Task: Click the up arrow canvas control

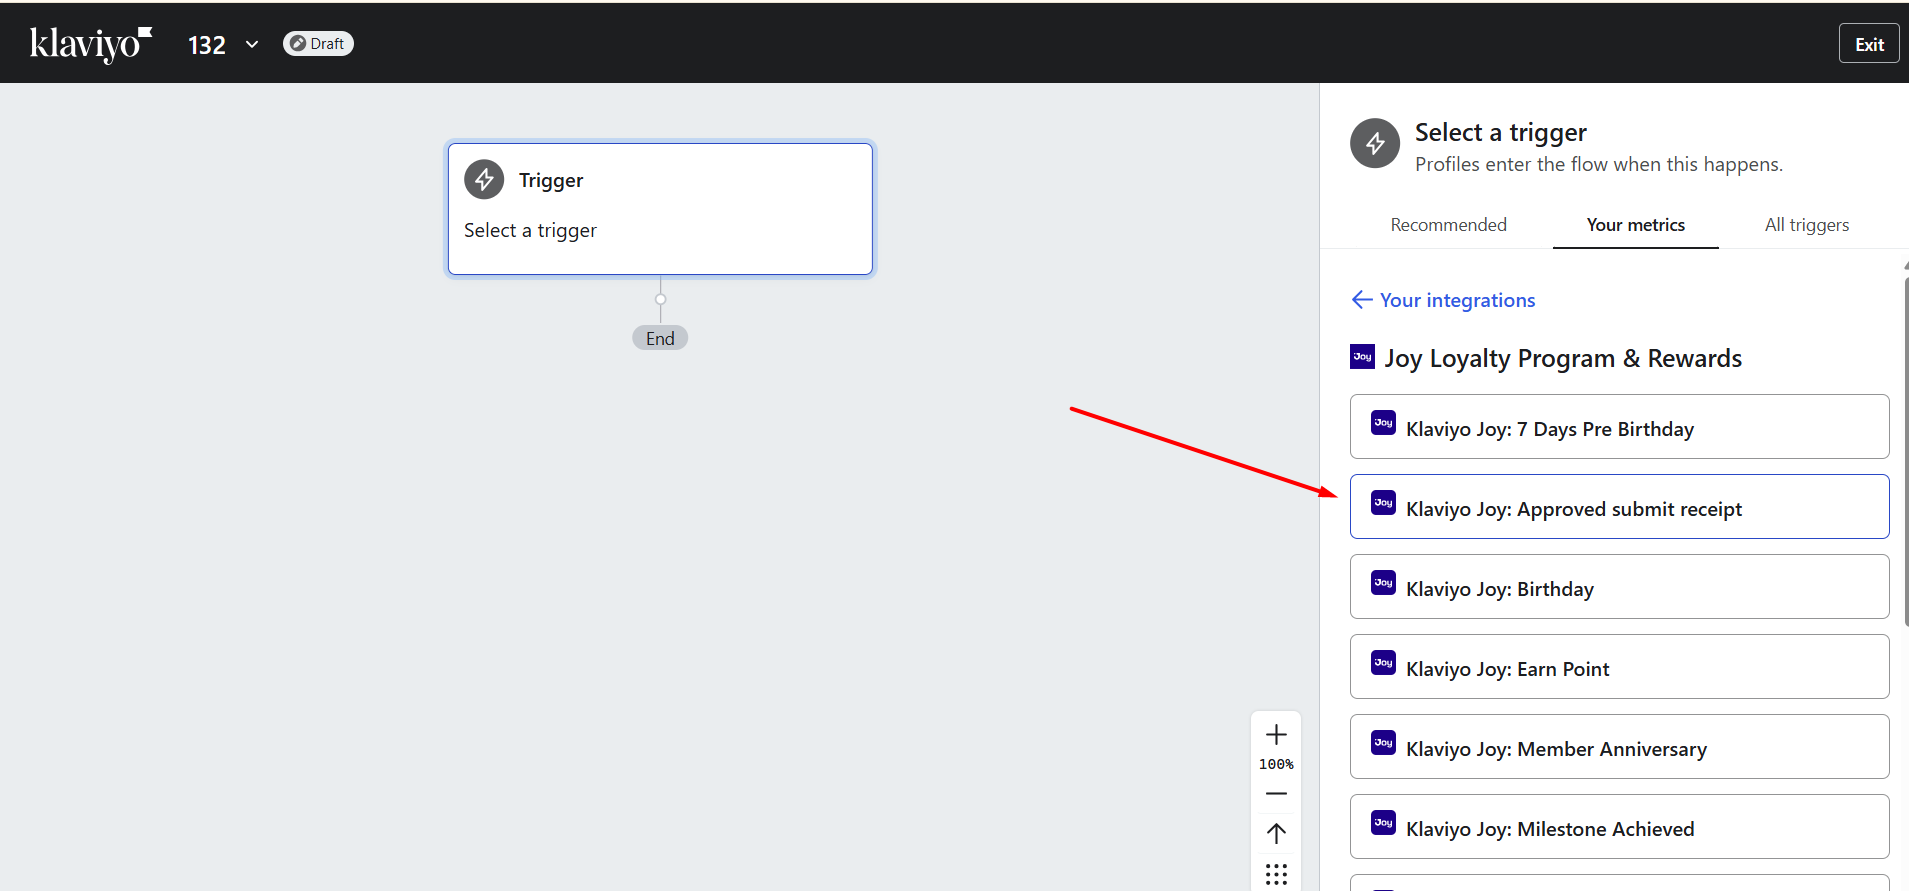Action: click(x=1276, y=833)
